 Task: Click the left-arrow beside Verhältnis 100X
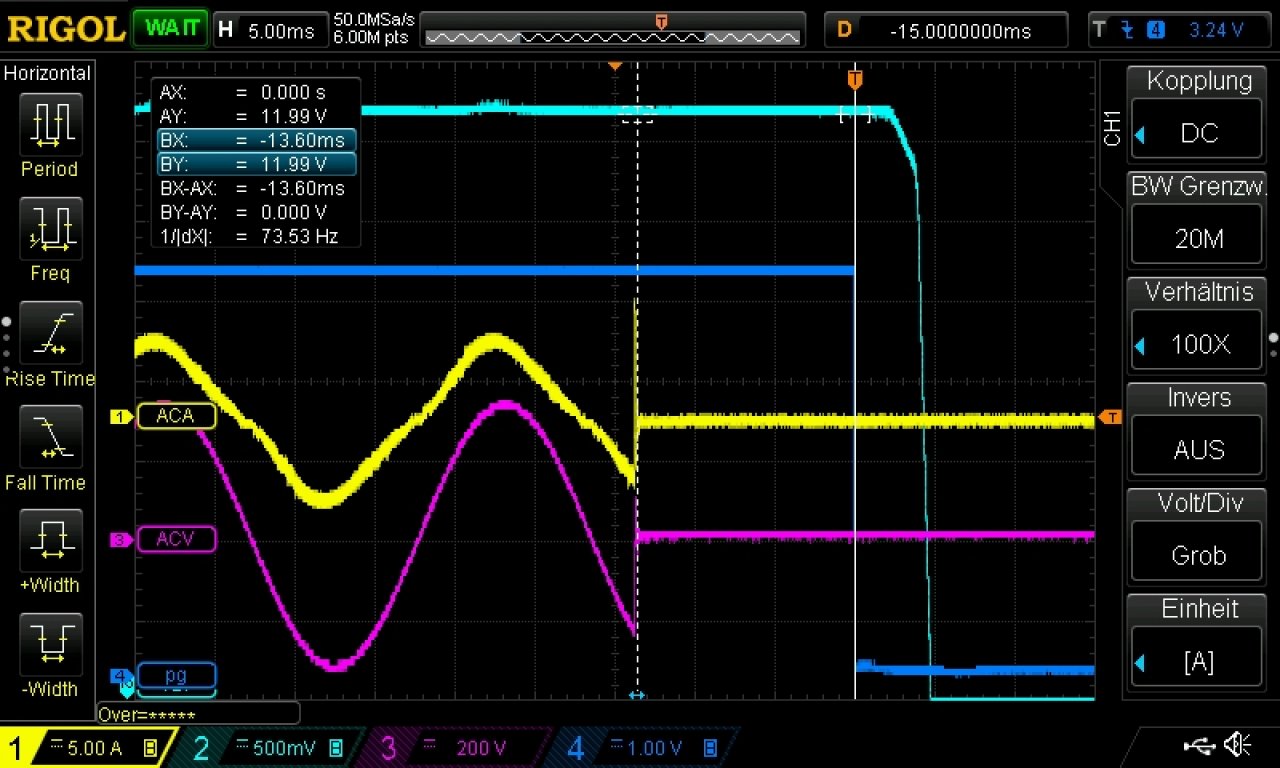coord(1140,346)
